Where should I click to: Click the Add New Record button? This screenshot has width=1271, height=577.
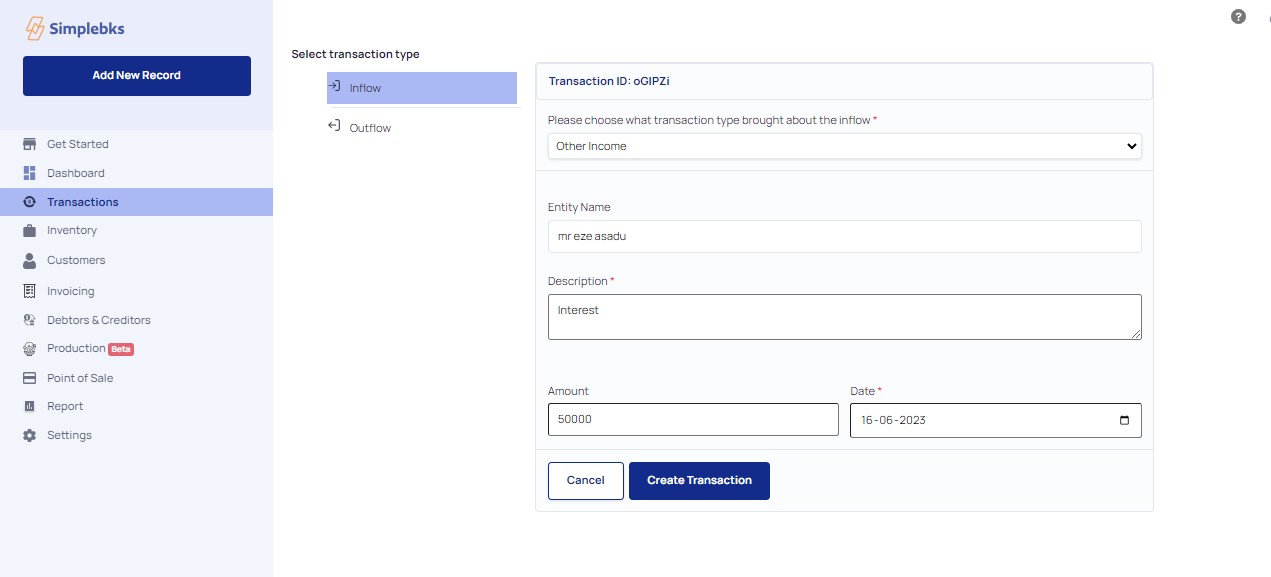[x=137, y=76]
